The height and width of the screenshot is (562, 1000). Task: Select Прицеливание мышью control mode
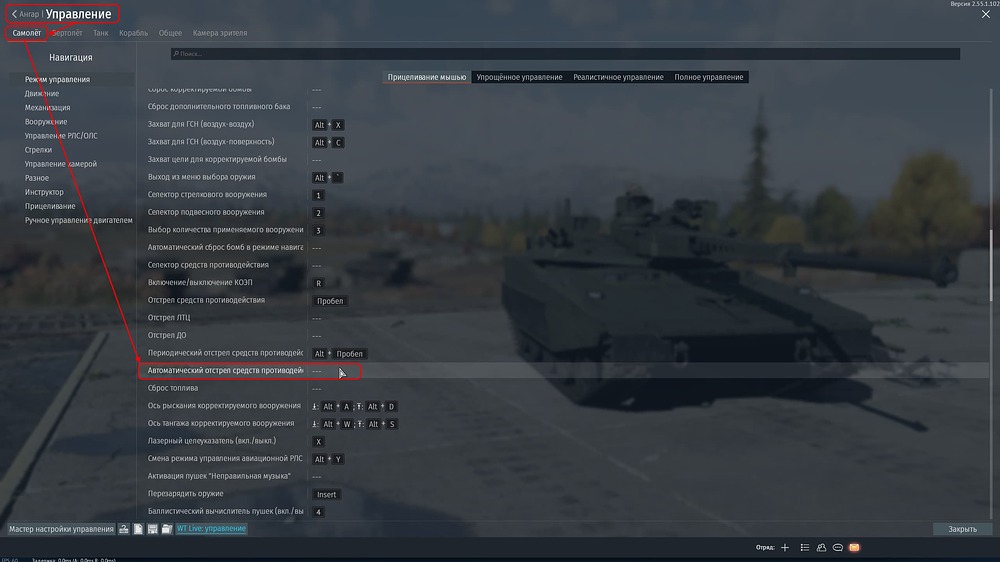[x=427, y=77]
